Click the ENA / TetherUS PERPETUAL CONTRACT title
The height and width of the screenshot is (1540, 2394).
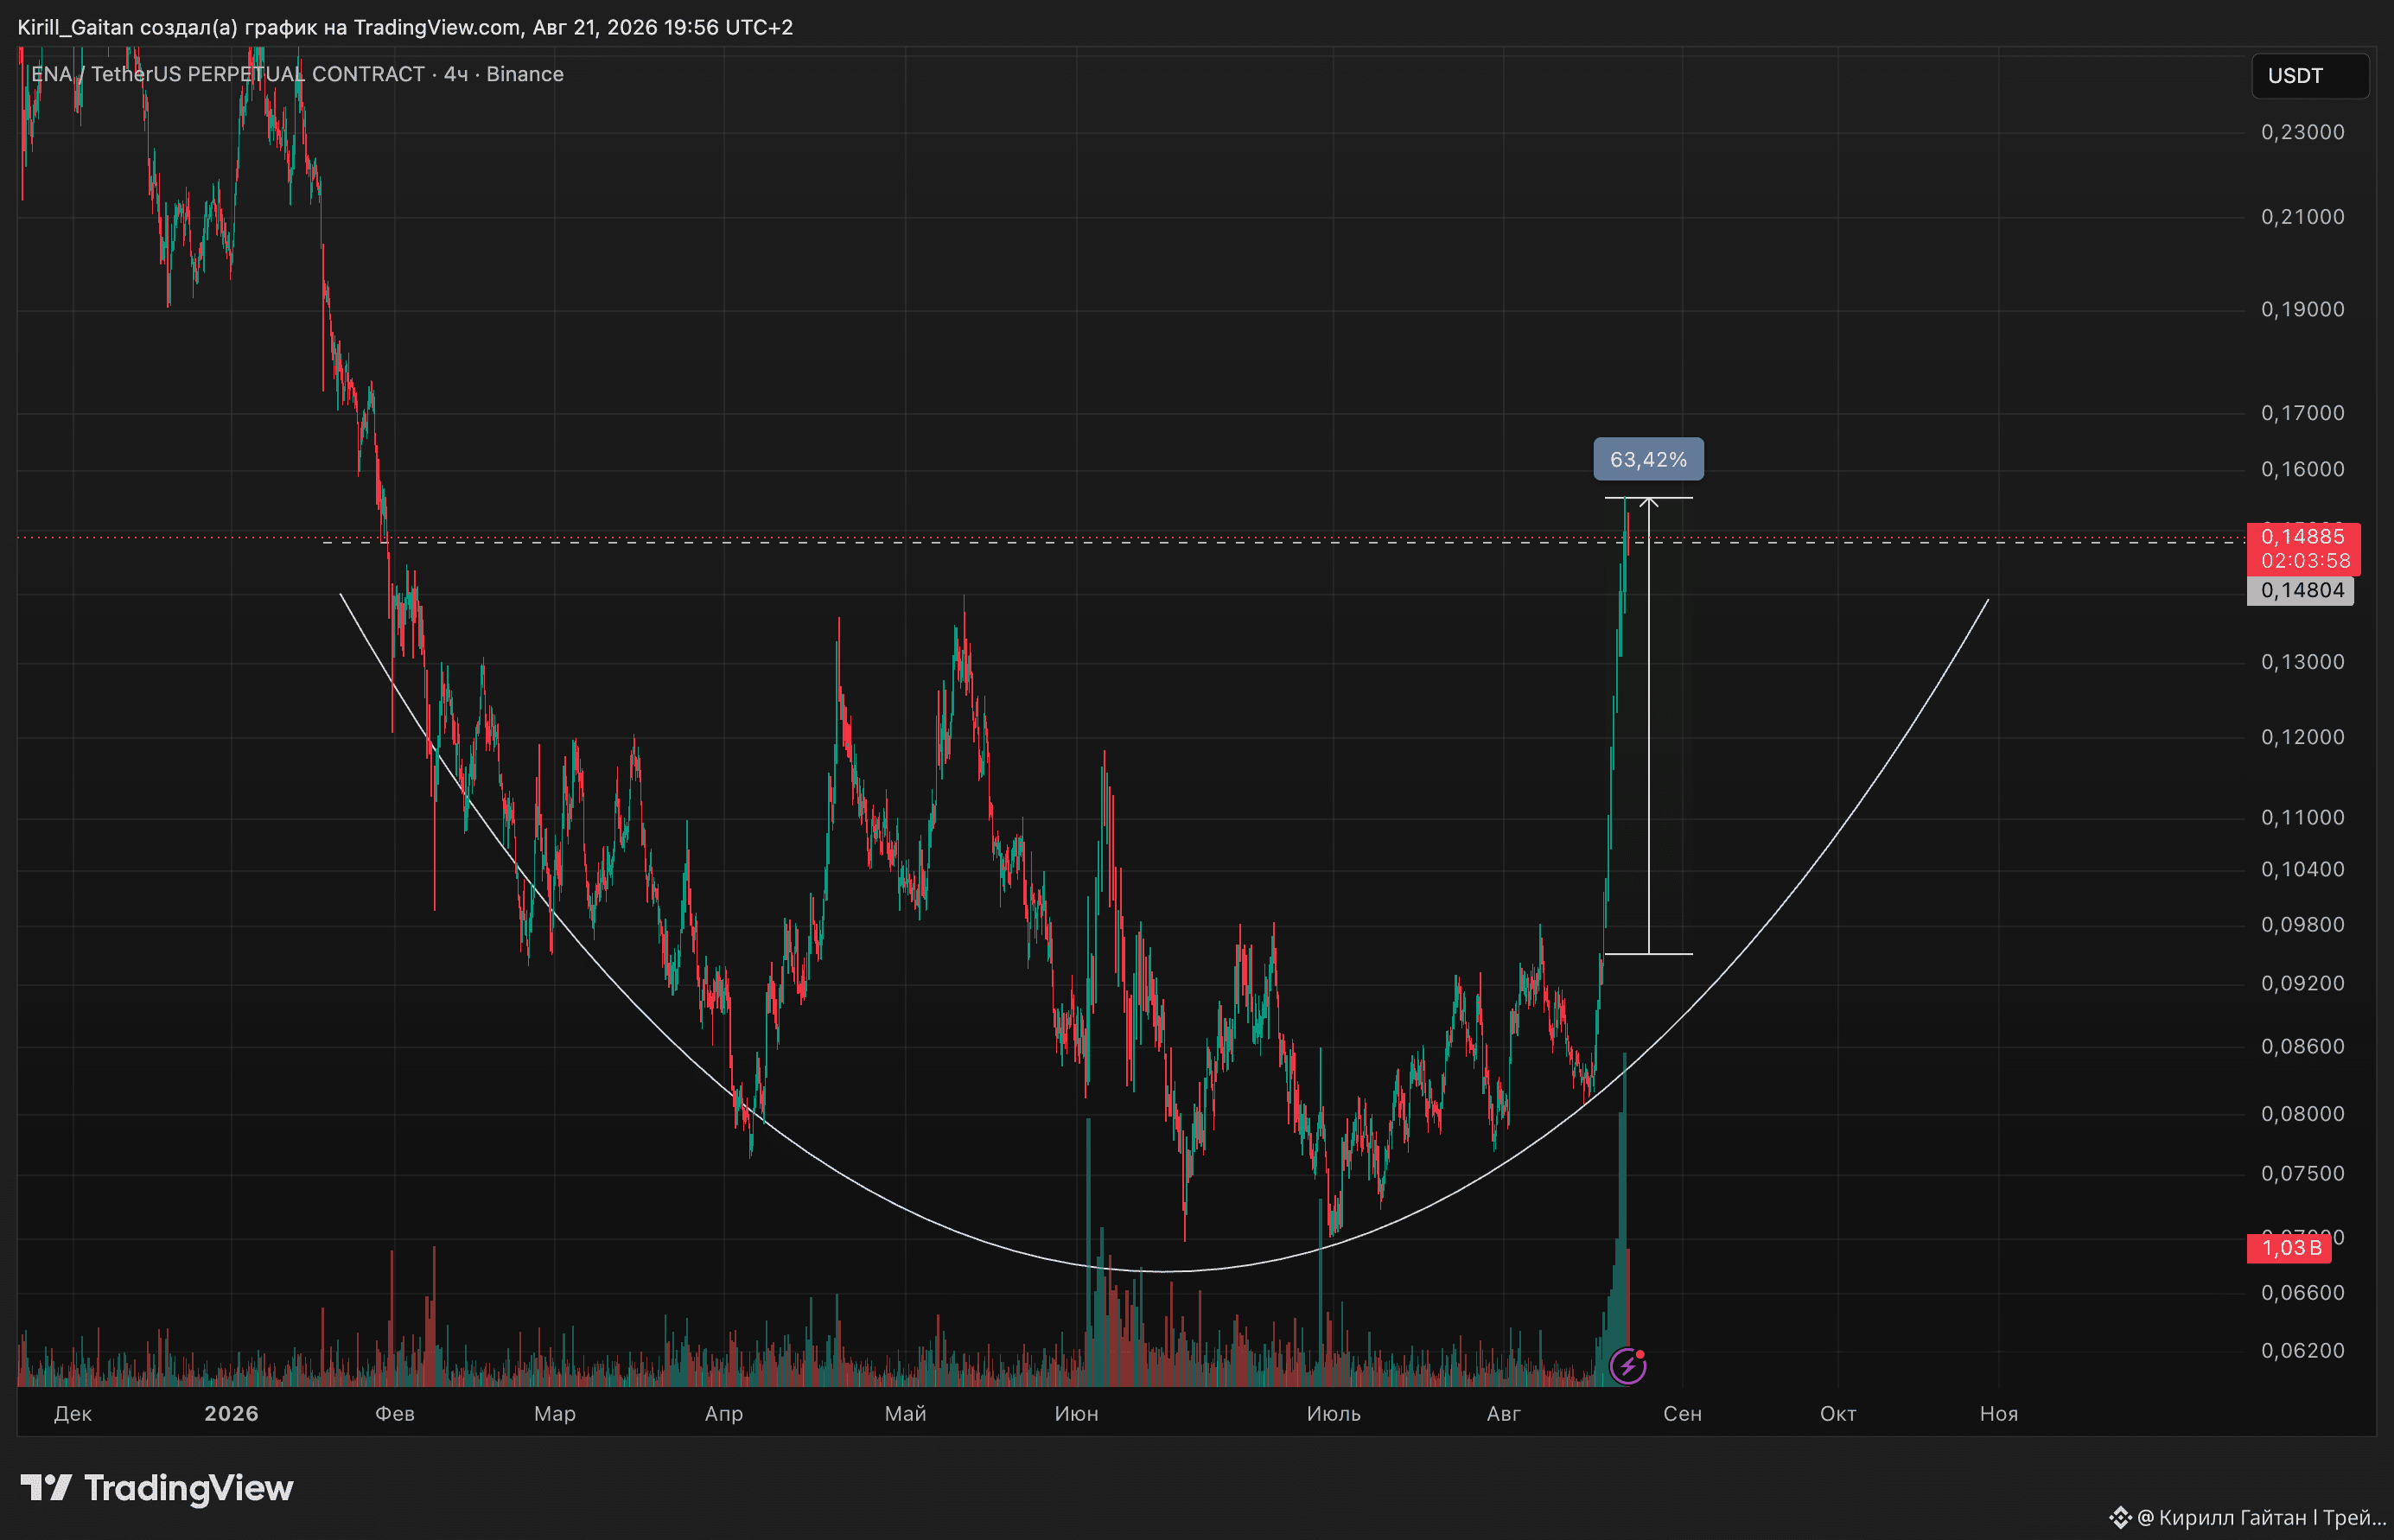(228, 74)
